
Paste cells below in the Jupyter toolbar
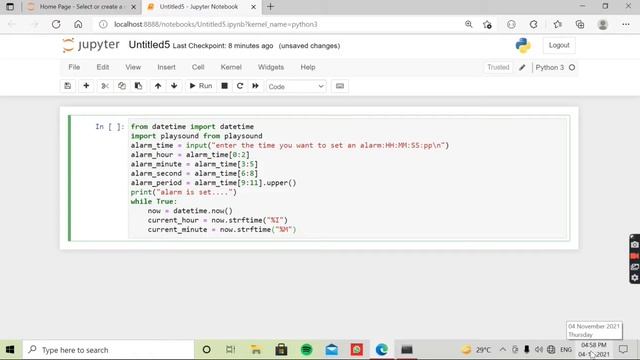[x=138, y=86]
